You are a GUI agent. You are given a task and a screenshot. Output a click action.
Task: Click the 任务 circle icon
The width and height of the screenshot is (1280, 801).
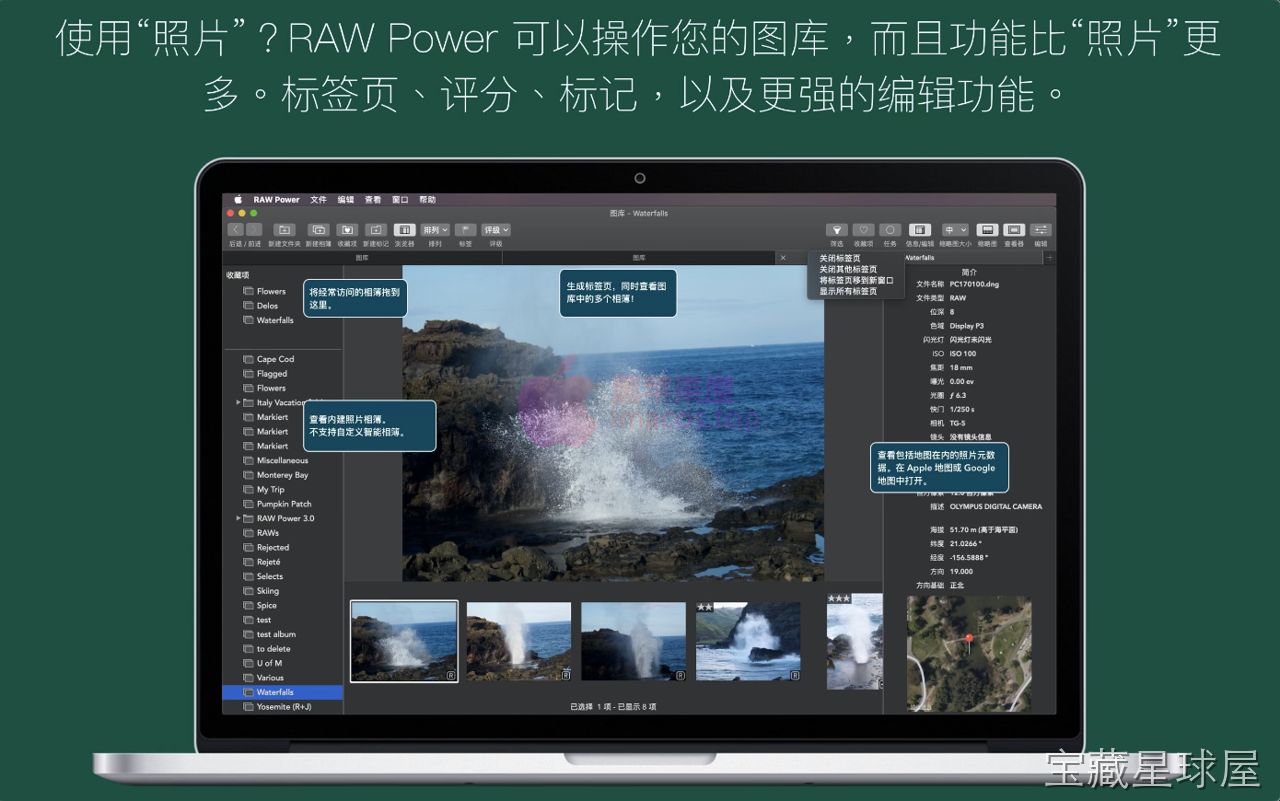(890, 230)
